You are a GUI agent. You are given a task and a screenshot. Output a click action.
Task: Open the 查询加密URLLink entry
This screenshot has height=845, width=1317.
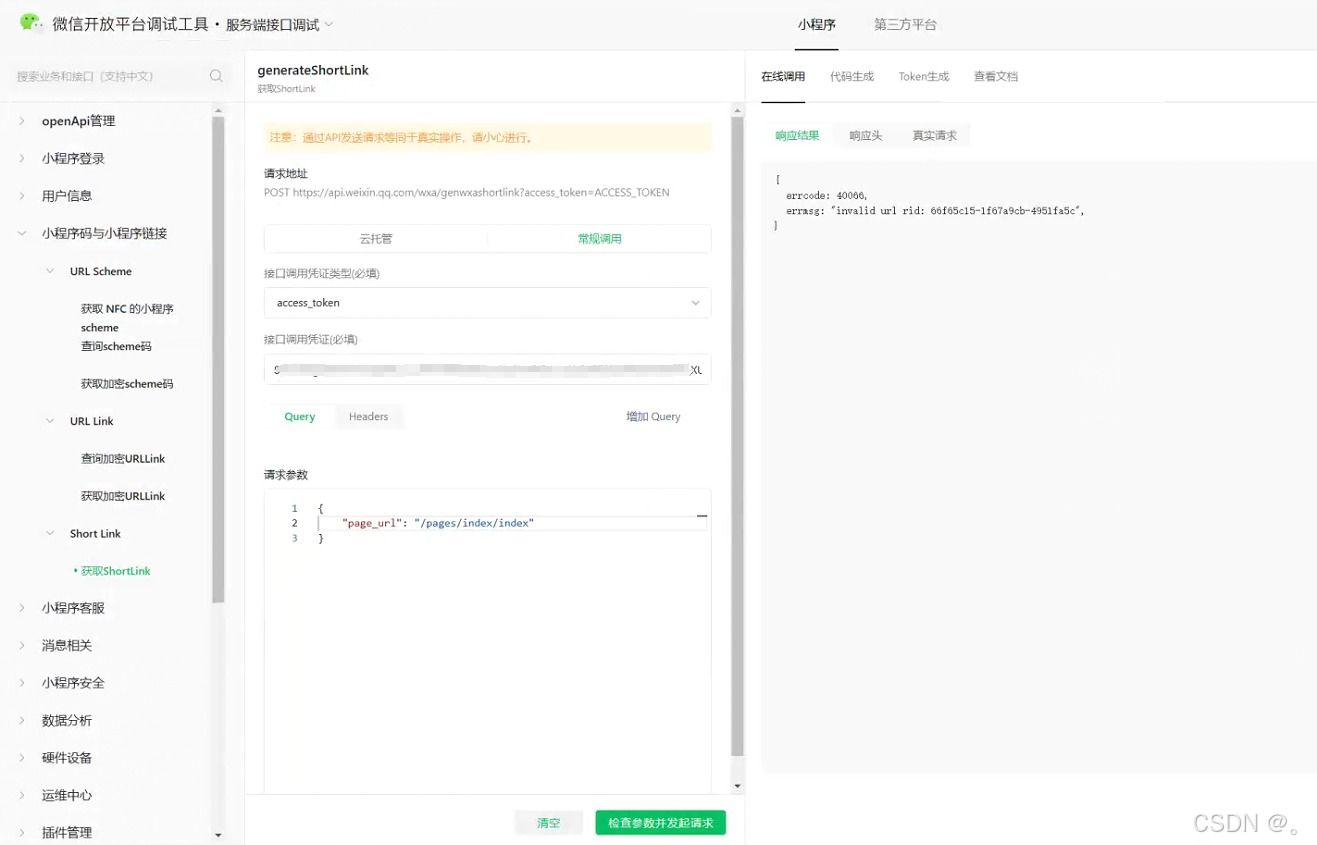[123, 459]
